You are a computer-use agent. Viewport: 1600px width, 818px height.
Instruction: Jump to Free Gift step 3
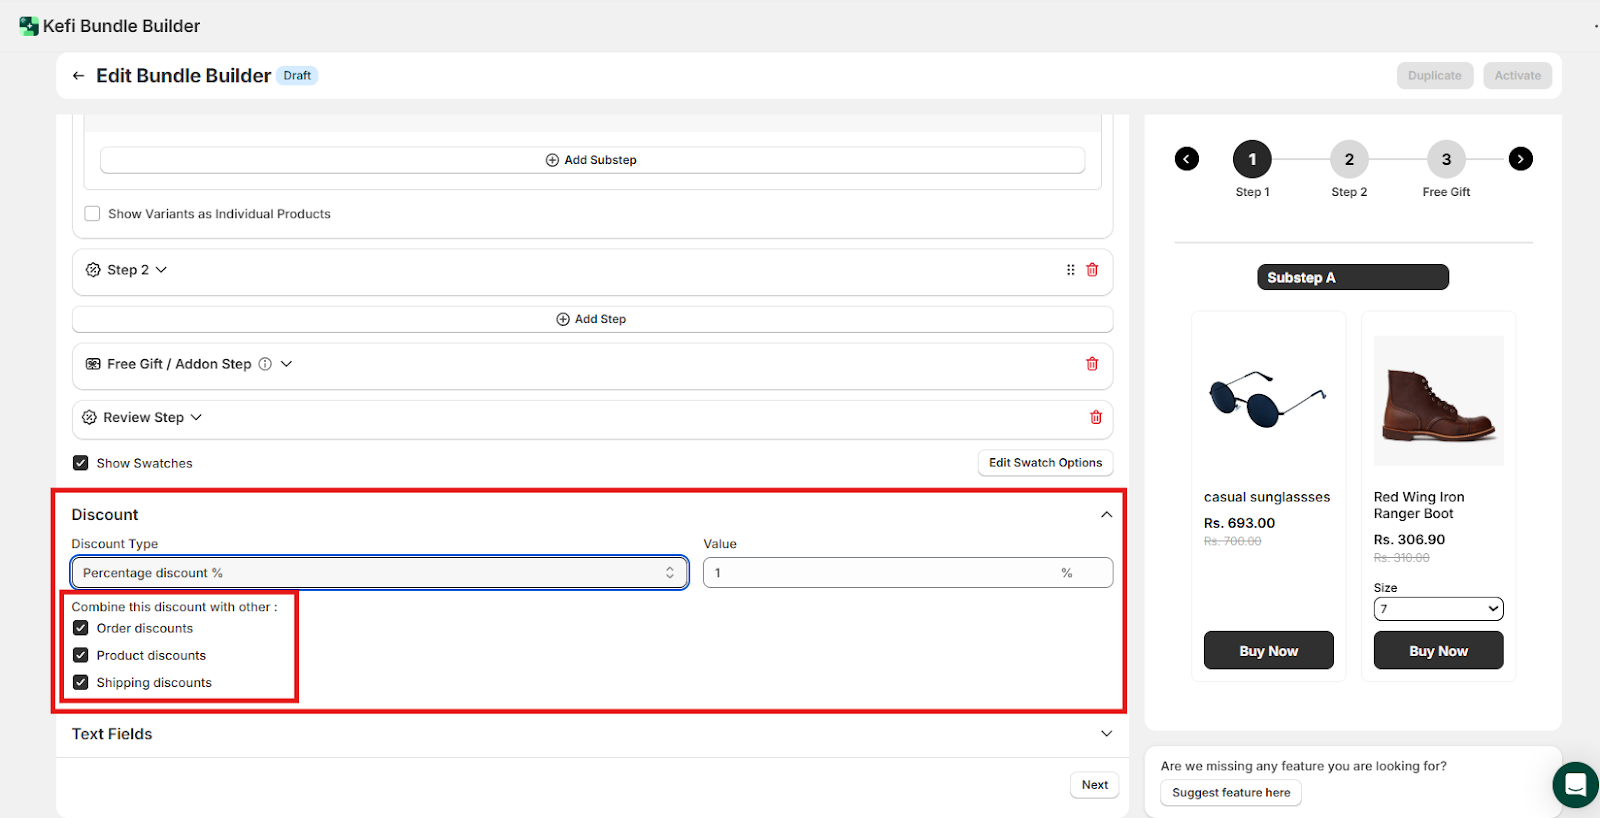point(1446,160)
